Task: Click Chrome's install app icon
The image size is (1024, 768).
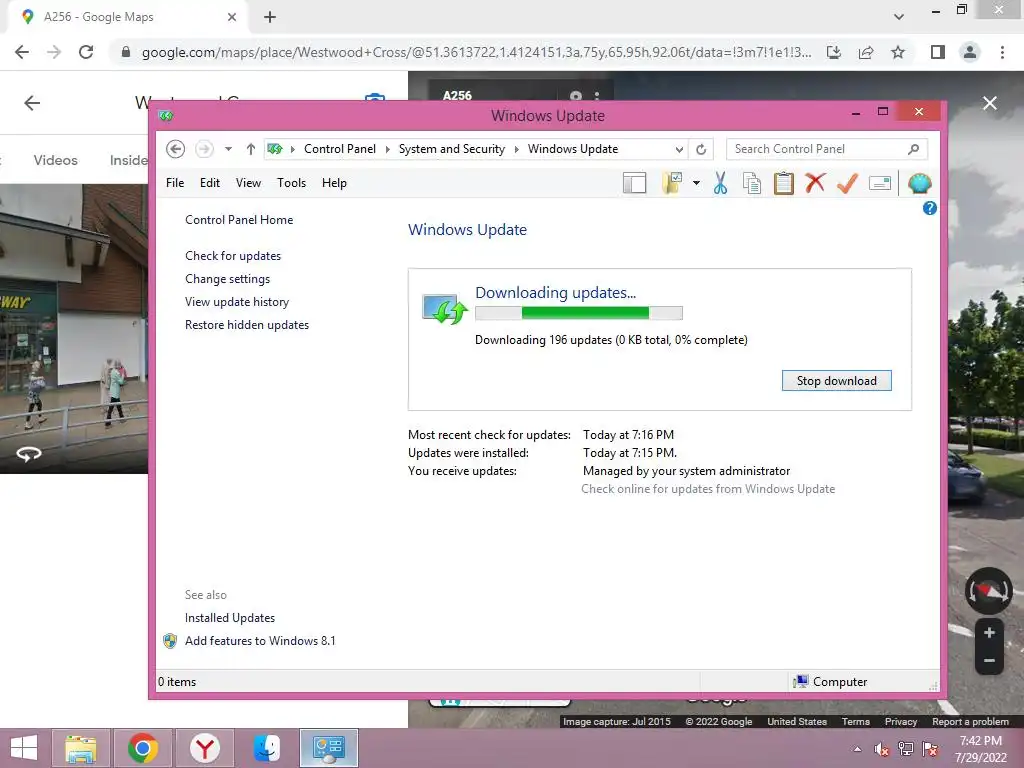Action: (834, 52)
